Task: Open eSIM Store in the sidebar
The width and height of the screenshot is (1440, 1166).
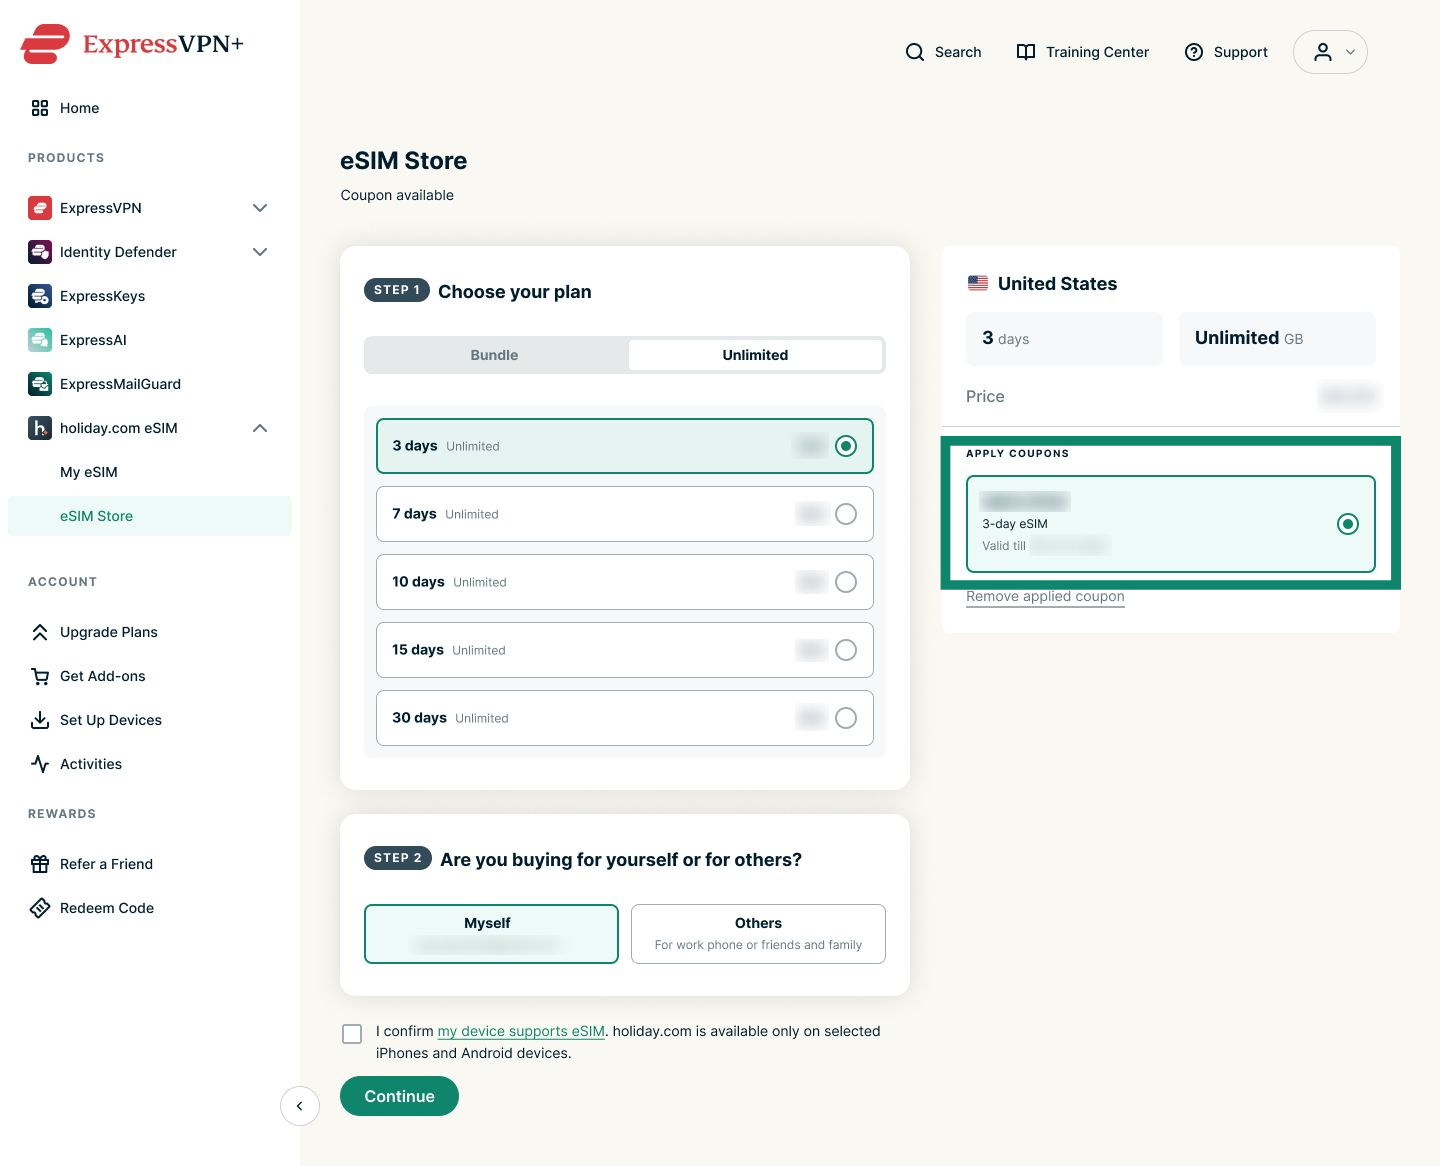Action: coord(150,516)
